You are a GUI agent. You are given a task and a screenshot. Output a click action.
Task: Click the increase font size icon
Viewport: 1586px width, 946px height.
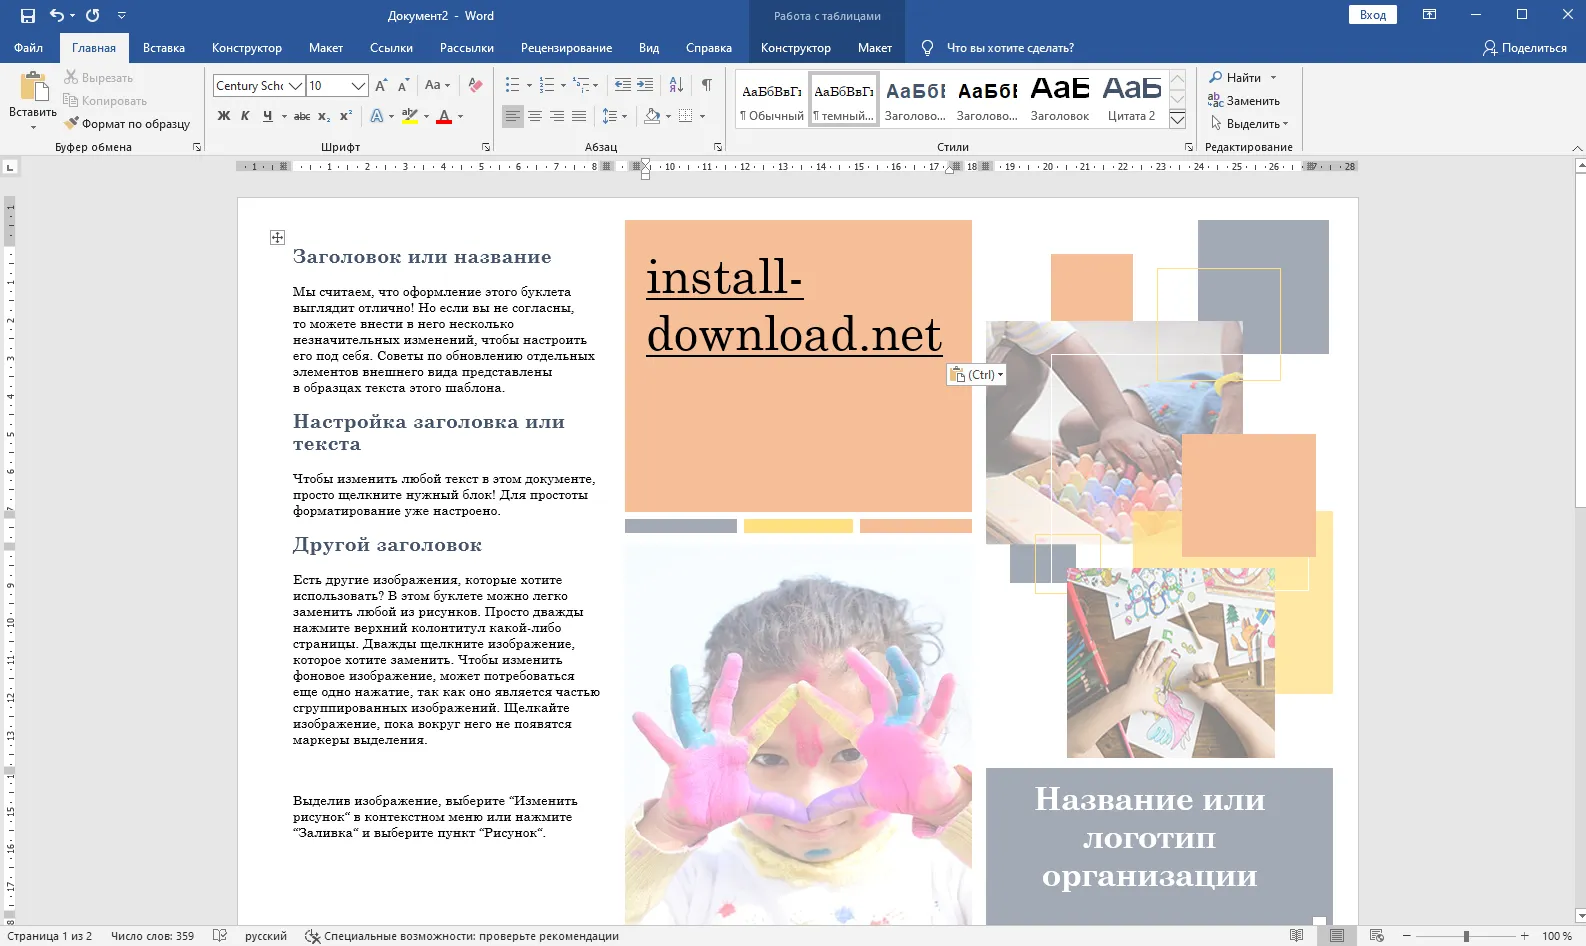click(x=381, y=86)
